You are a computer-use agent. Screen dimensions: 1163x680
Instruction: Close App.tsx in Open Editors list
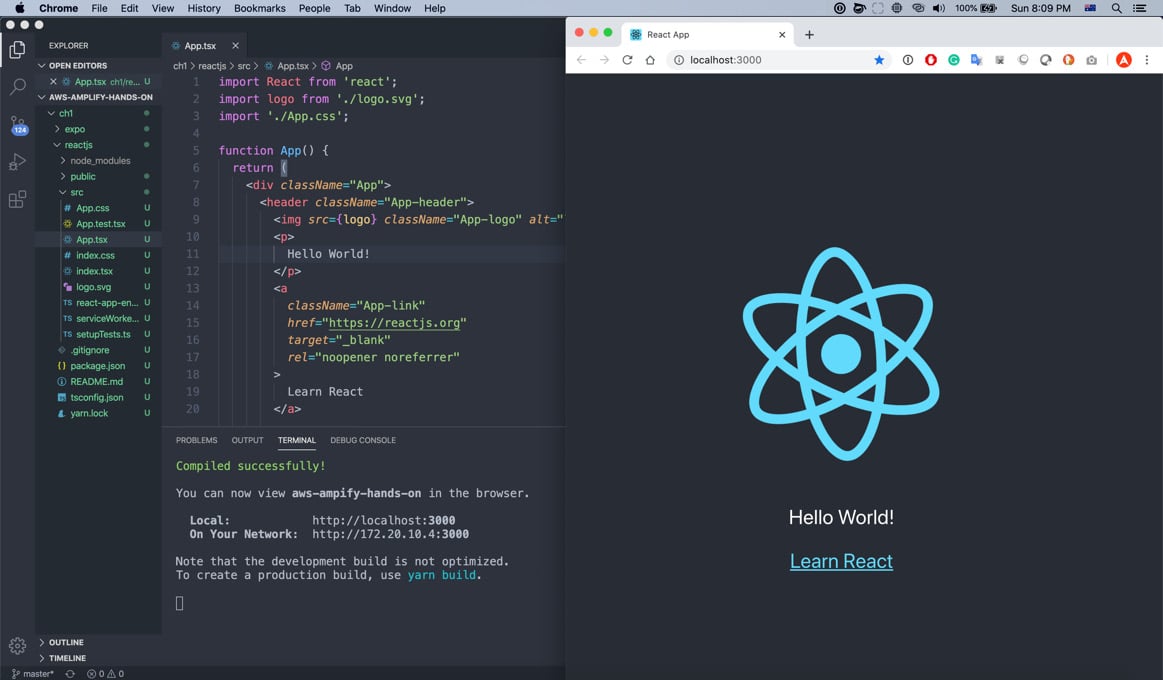53,82
